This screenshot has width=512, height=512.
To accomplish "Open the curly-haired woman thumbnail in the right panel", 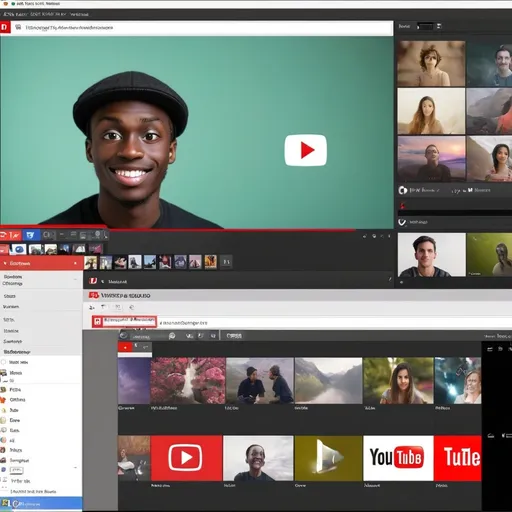I will pyautogui.click(x=431, y=63).
